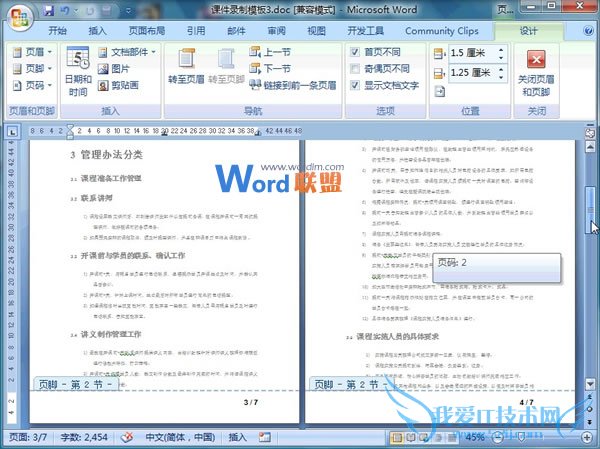Select the Design (设计) tab
Screen dimensions: 600x449
(528, 31)
